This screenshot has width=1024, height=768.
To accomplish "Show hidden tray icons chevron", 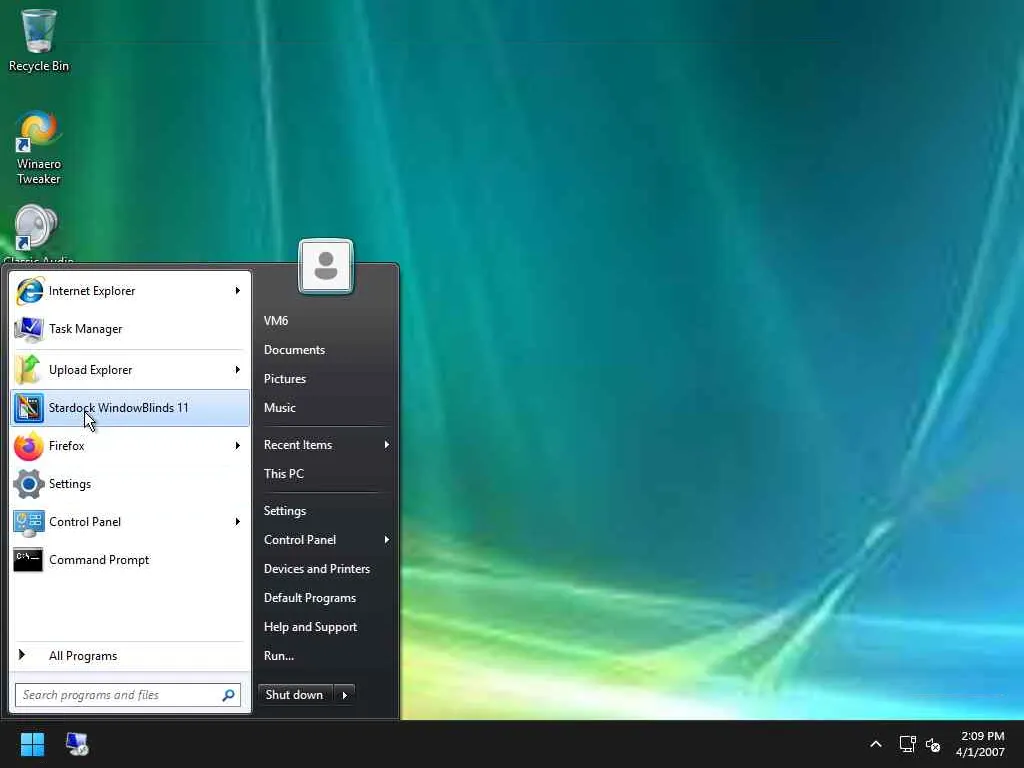I will tap(876, 744).
